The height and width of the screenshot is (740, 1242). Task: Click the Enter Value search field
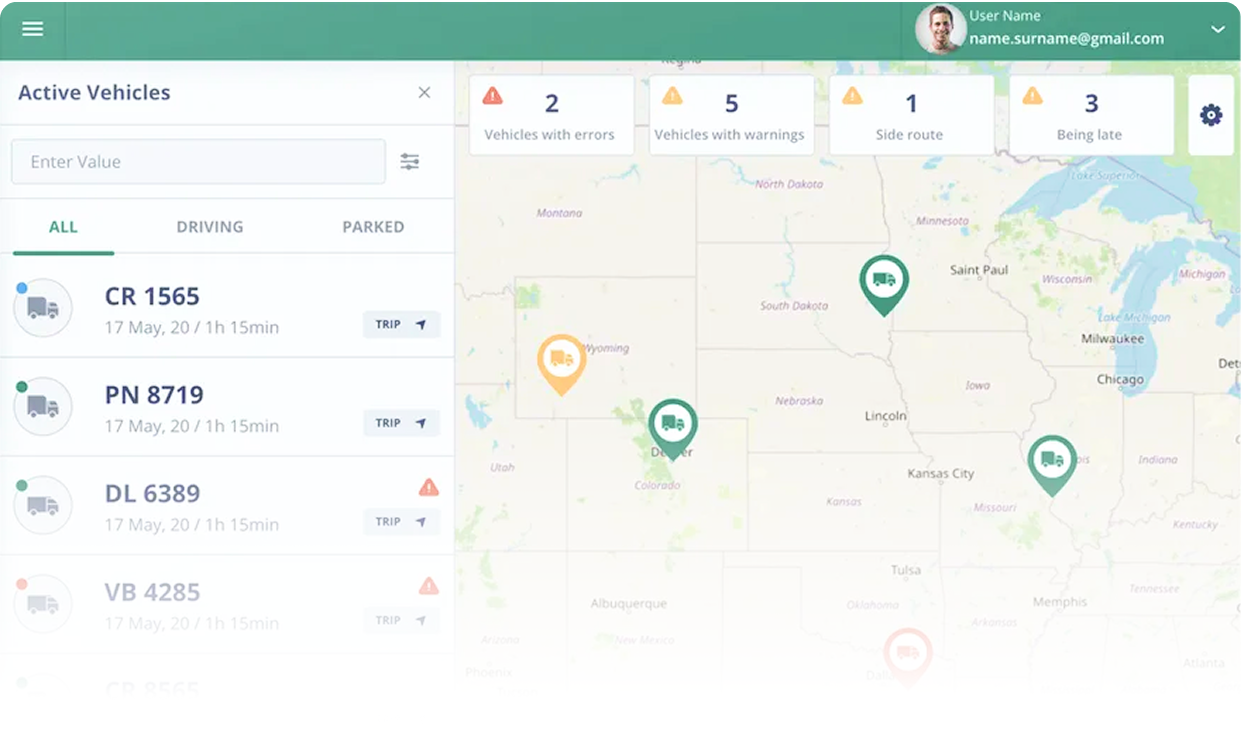tap(198, 162)
